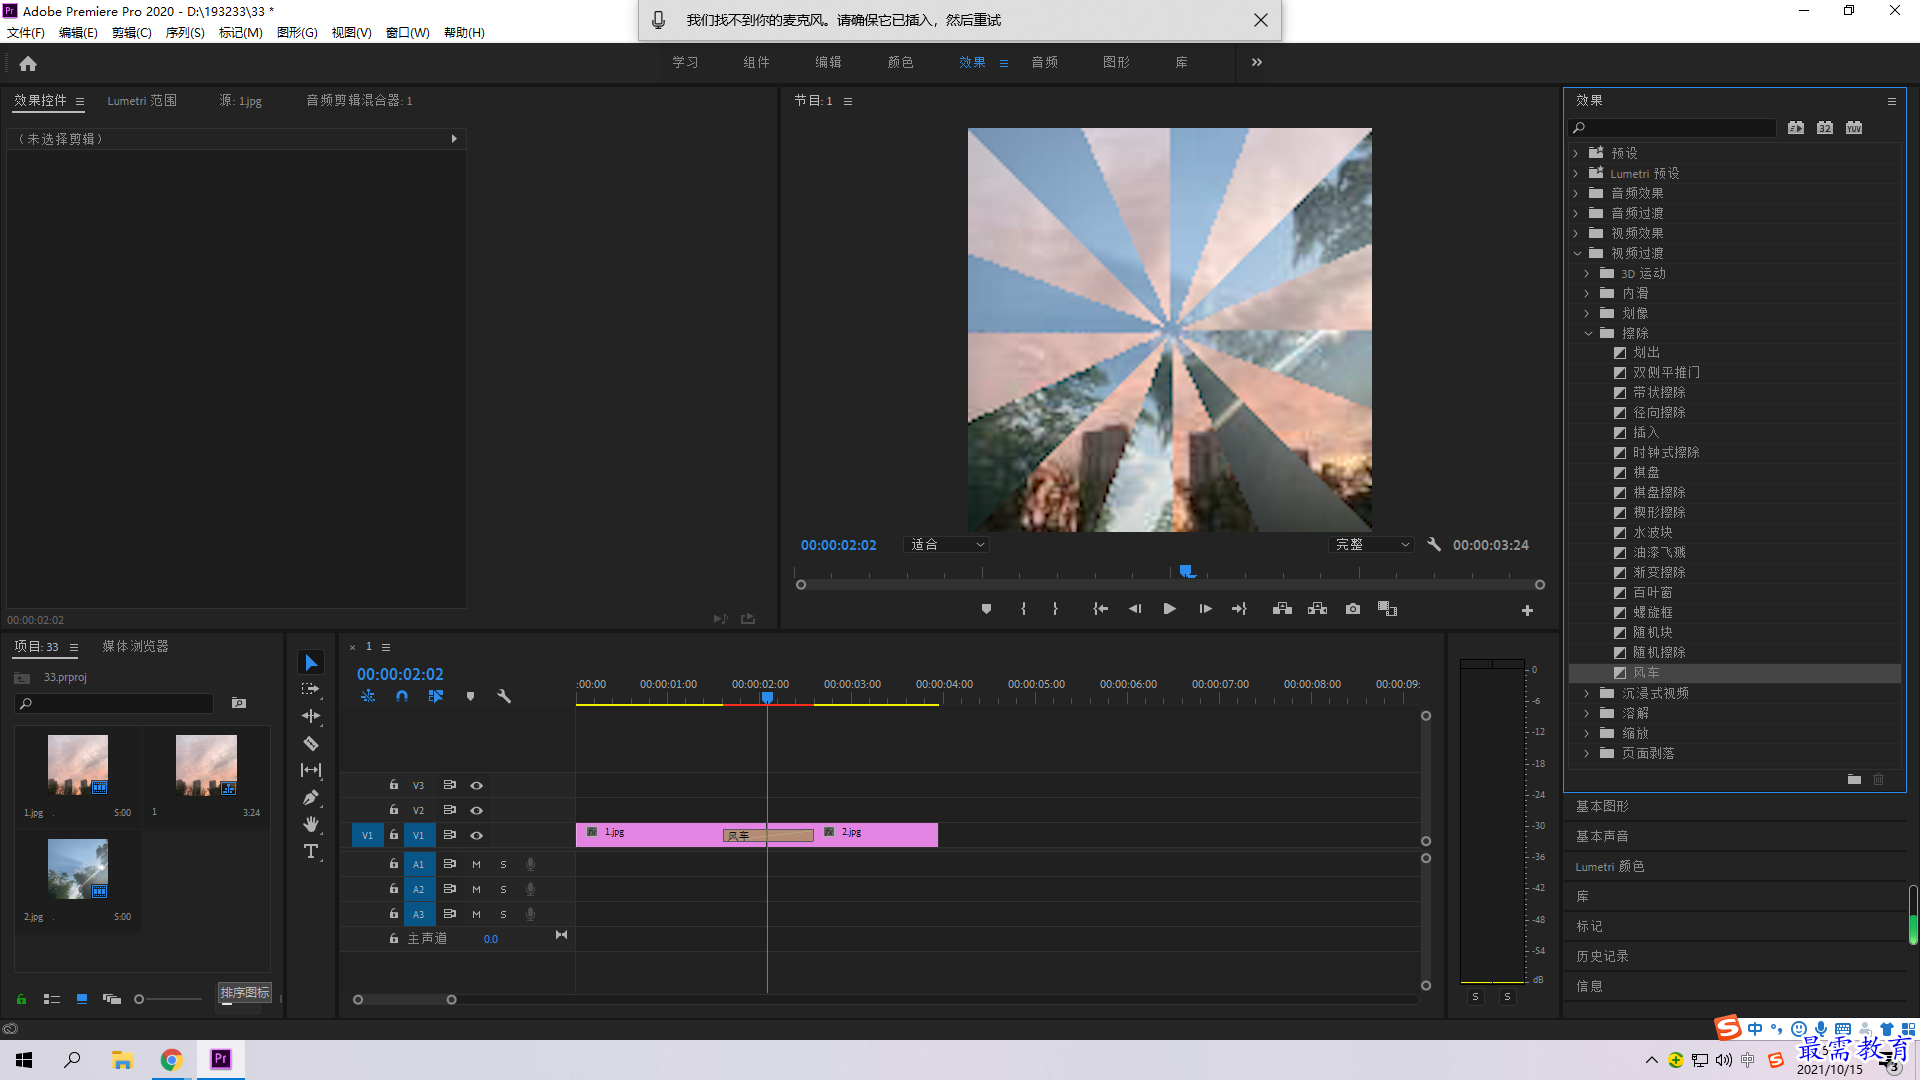Select the Razor tool

pos(311,743)
